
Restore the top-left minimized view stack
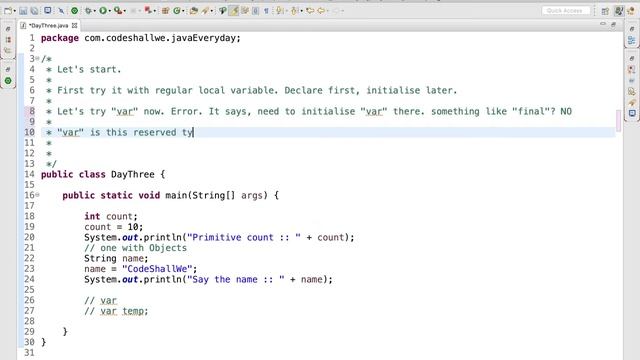click(8, 29)
